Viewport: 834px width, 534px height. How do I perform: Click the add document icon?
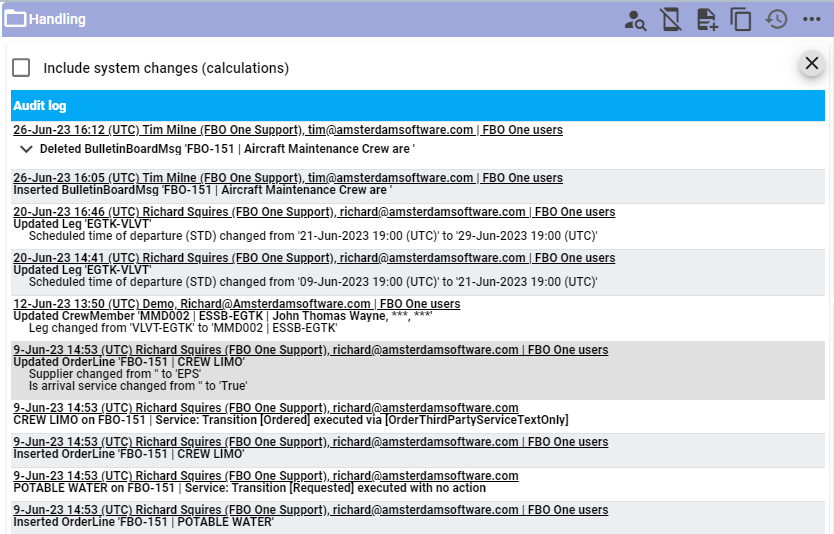tap(706, 20)
